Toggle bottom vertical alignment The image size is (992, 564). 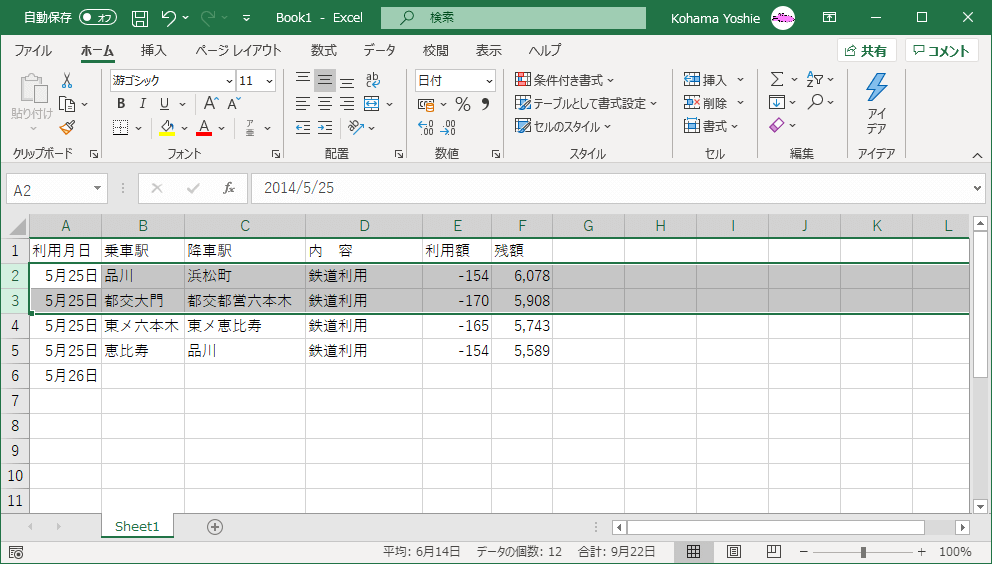tap(347, 80)
